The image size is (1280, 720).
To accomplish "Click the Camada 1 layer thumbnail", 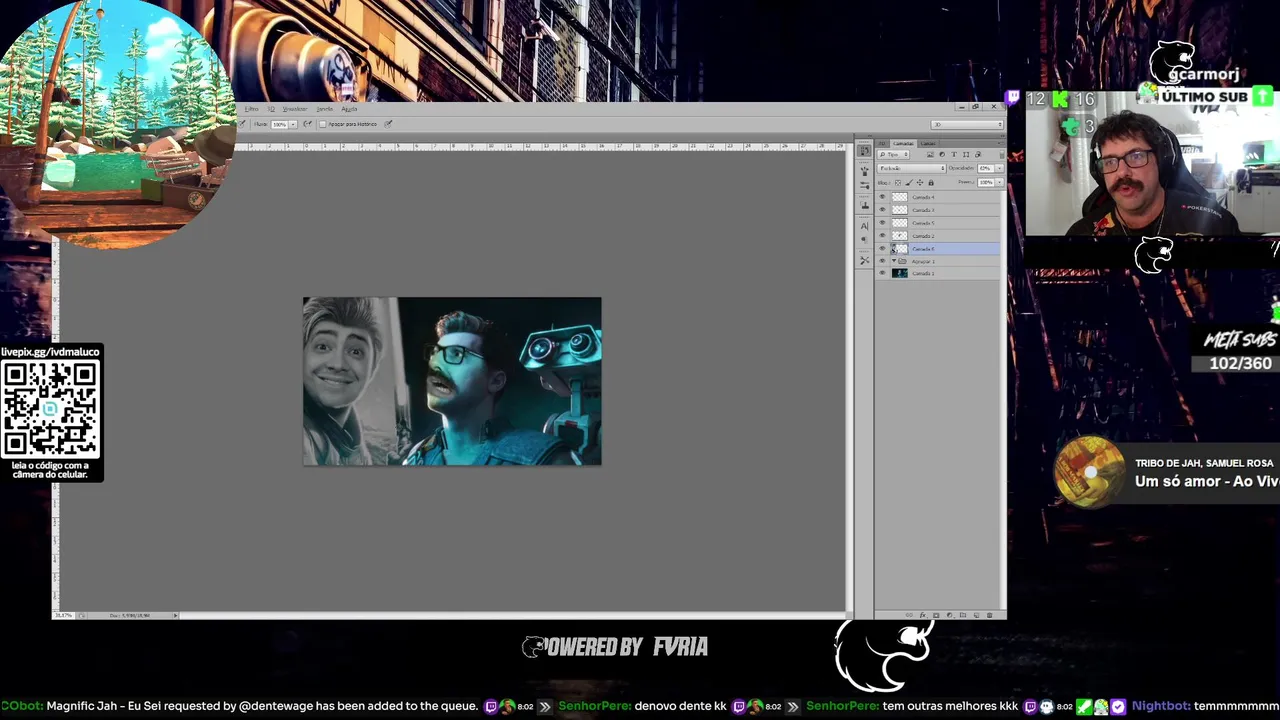I will click(x=900, y=273).
